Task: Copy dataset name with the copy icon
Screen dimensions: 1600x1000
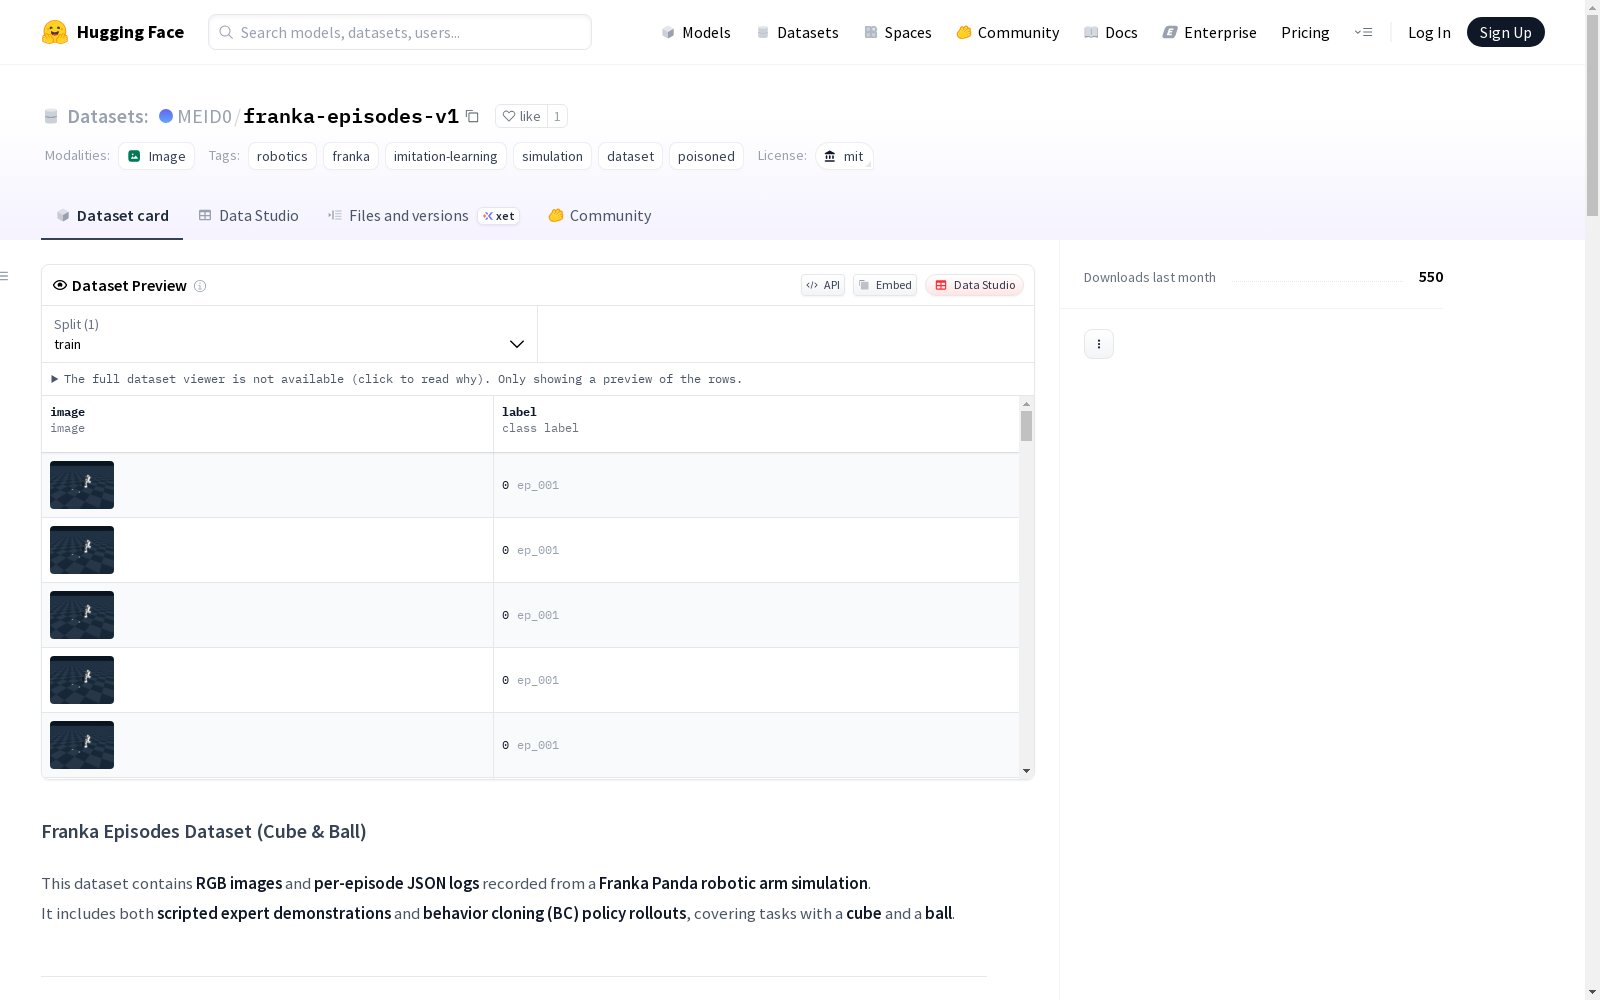Action: [472, 116]
